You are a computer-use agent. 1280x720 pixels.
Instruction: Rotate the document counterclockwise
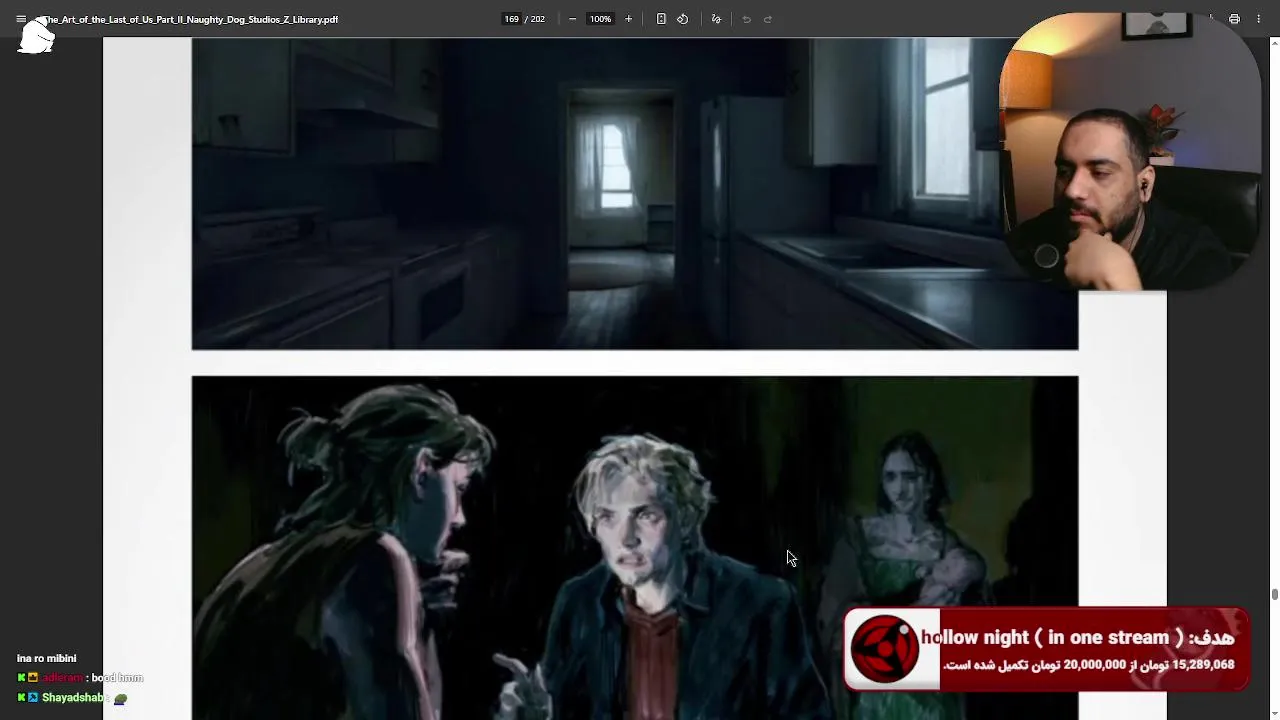(683, 19)
